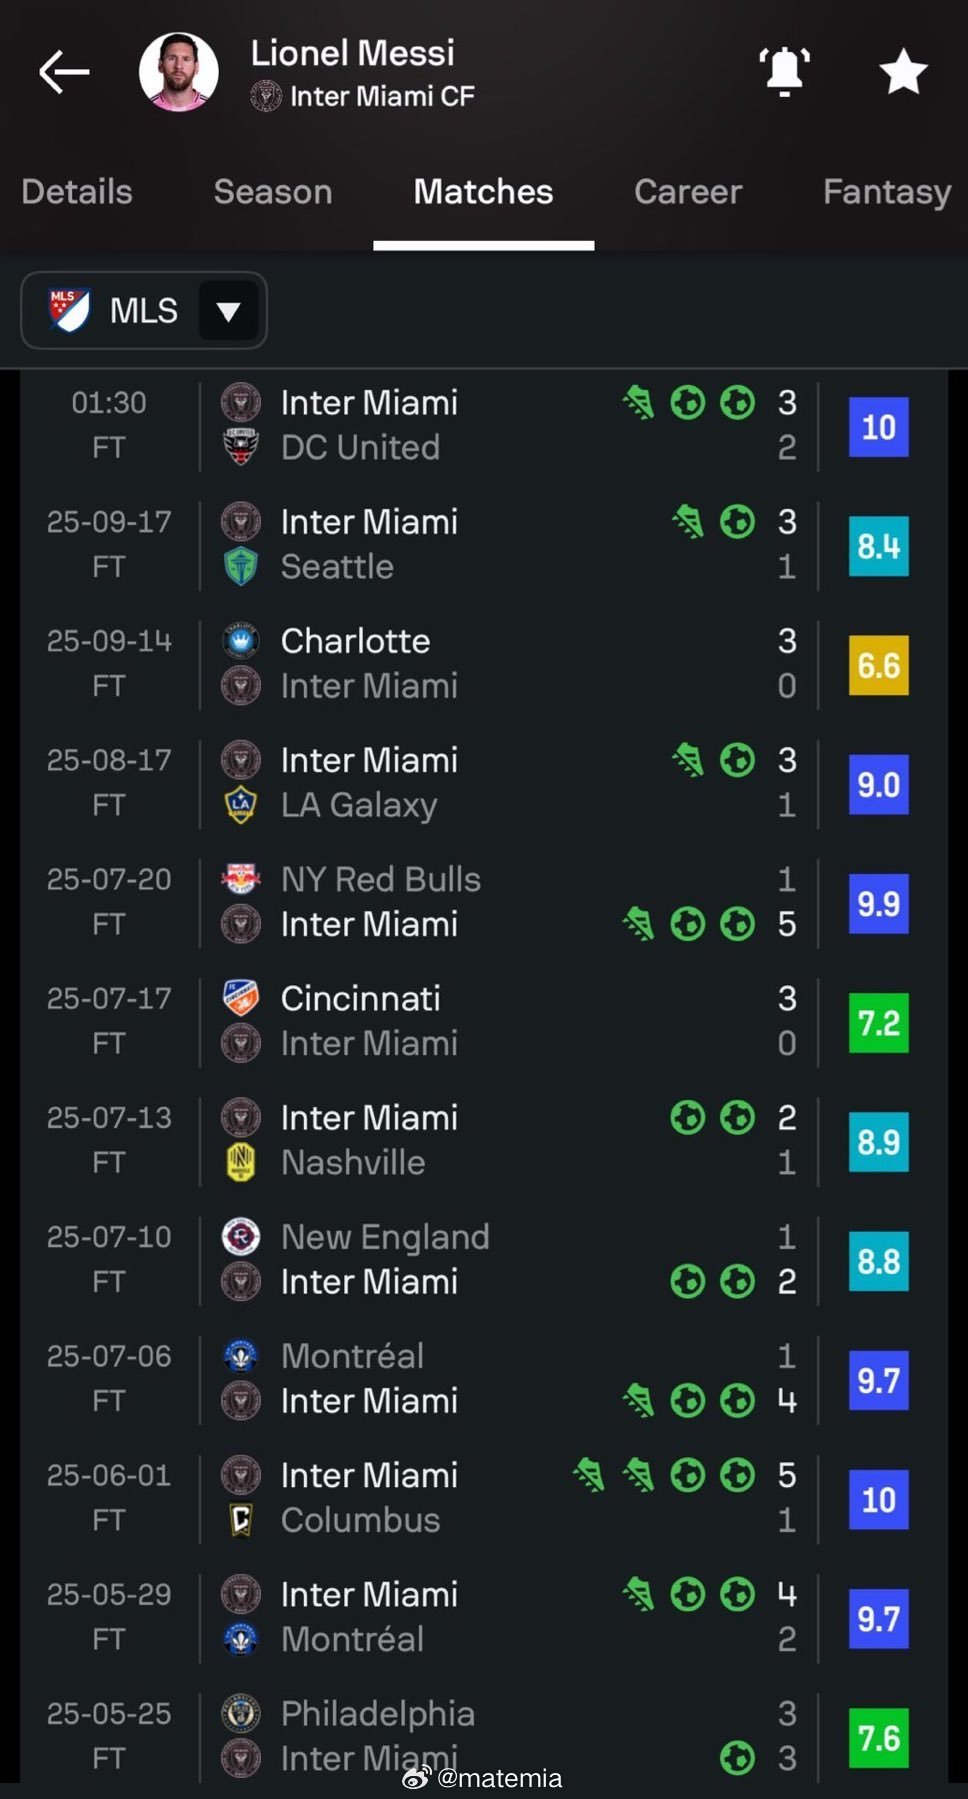Viewport: 968px width, 1799px height.
Task: Open Lionel Messi's profile photo
Action: pyautogui.click(x=179, y=72)
